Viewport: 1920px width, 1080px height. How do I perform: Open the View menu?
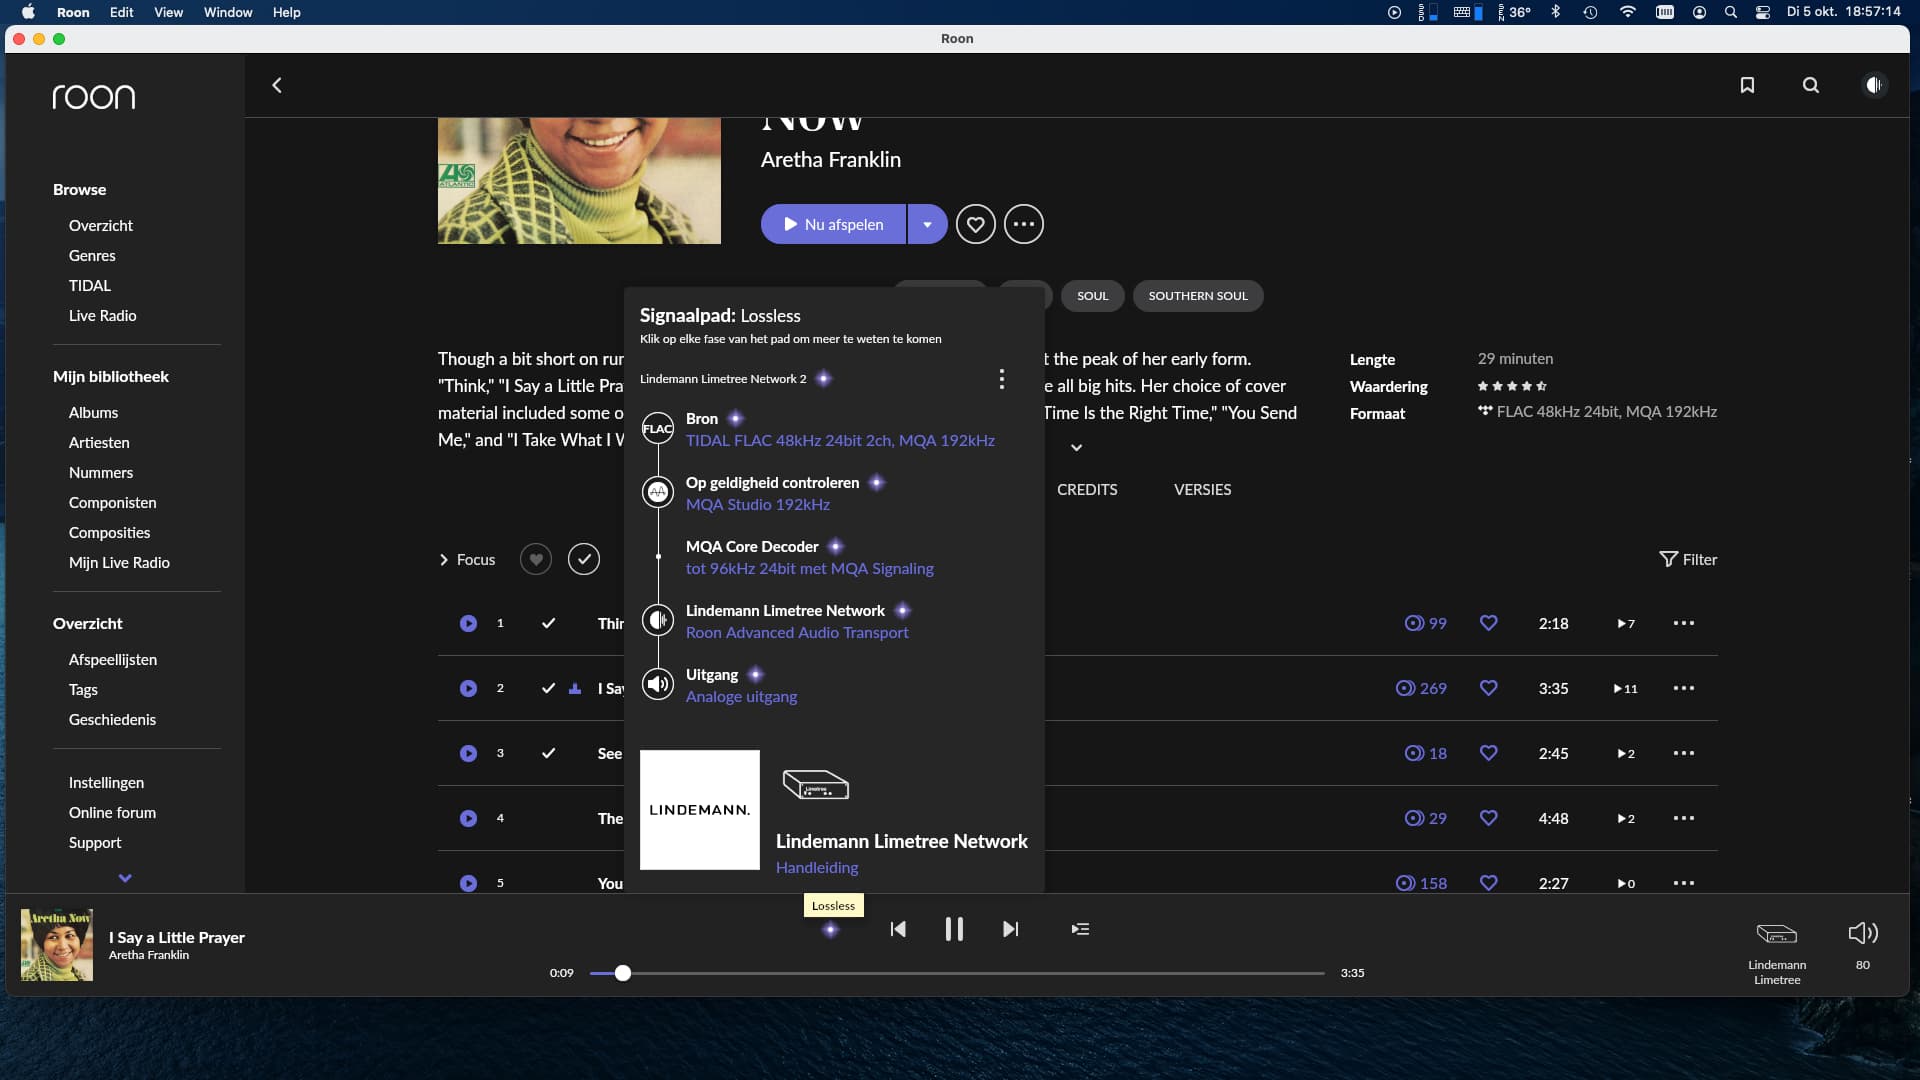(168, 12)
